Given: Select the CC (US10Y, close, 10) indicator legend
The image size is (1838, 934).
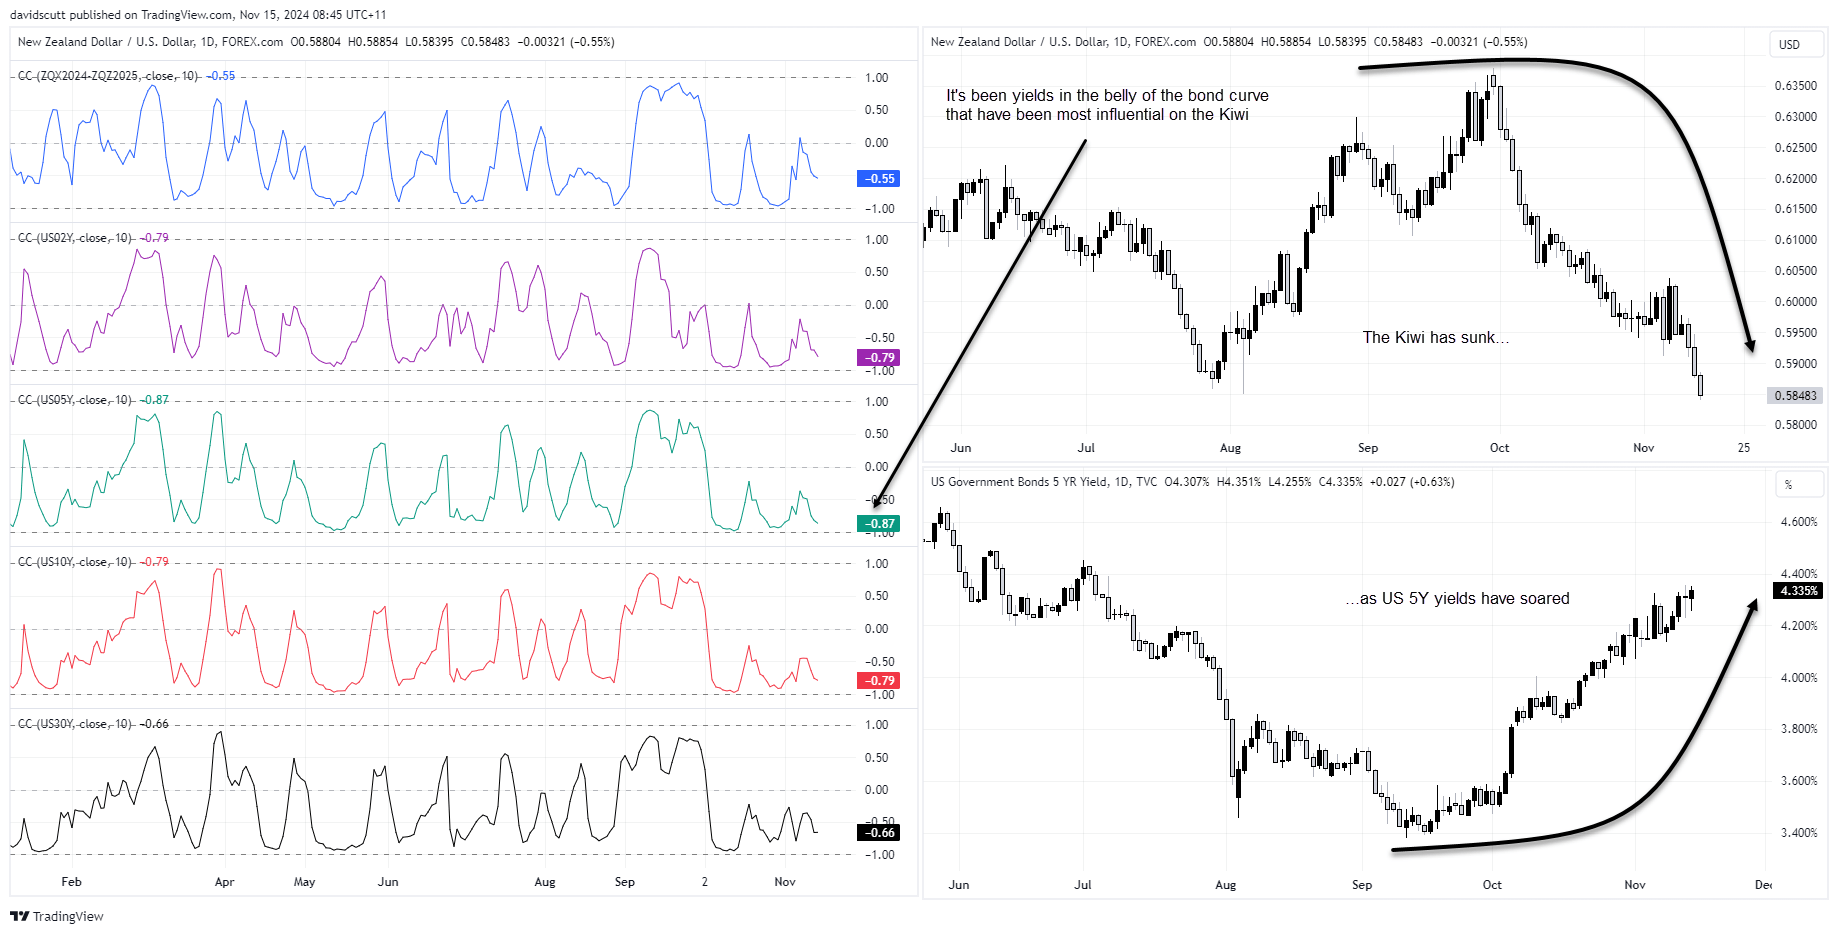Looking at the screenshot, I should pos(75,562).
